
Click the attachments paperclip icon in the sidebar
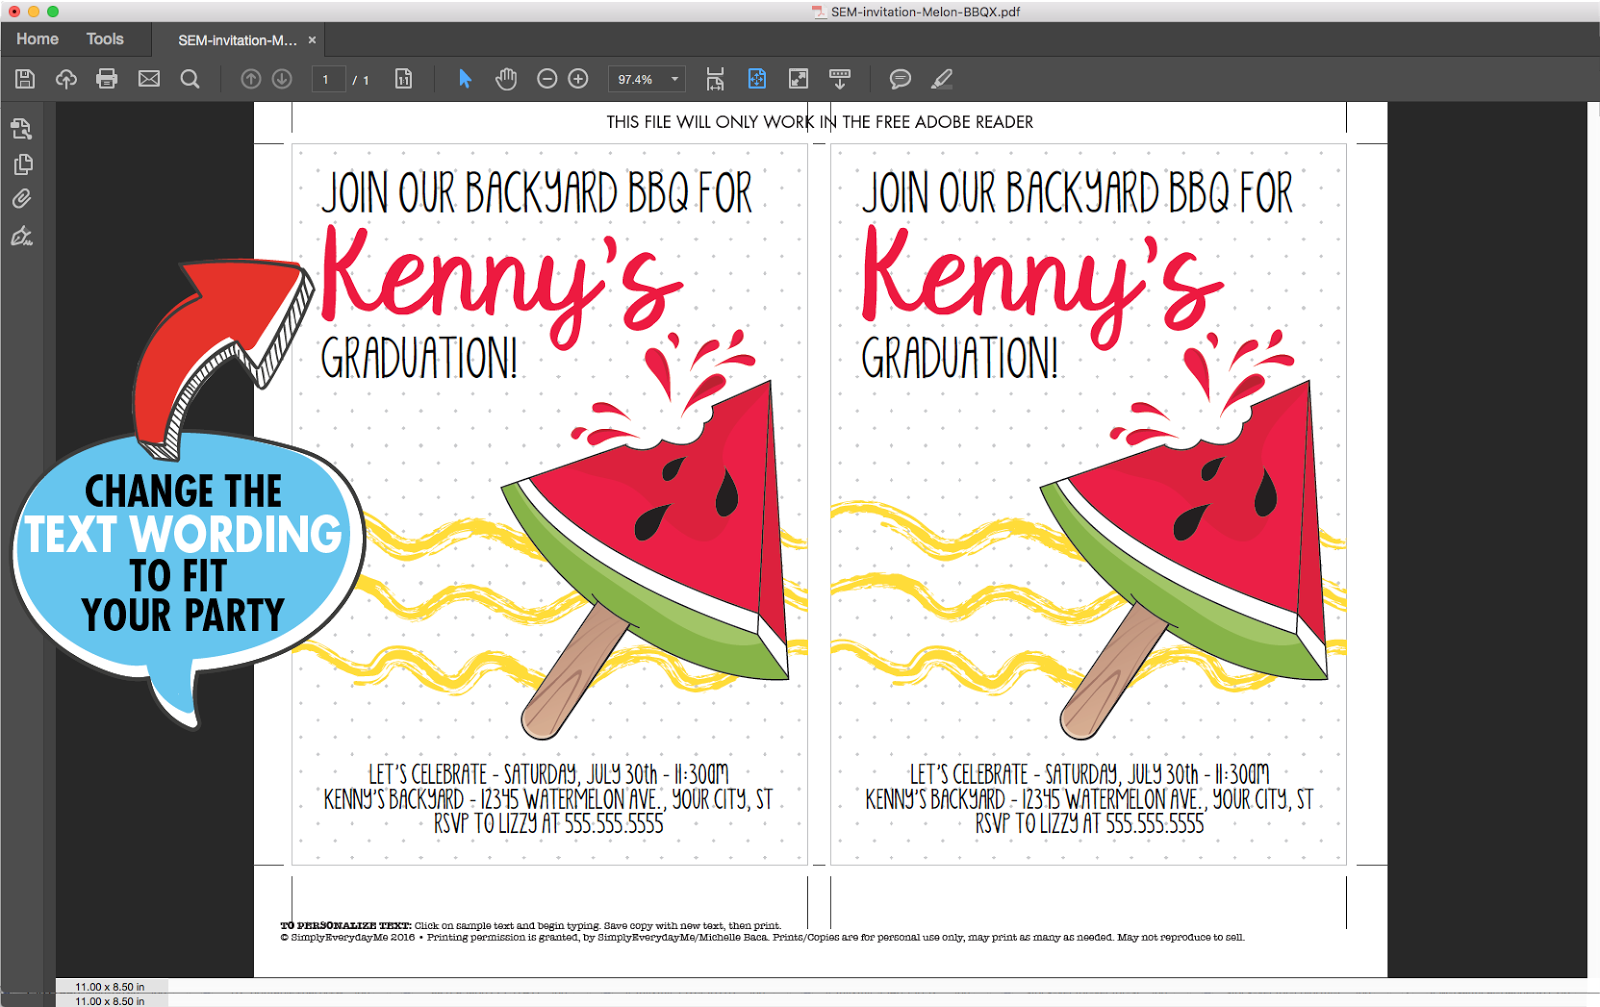[22, 198]
